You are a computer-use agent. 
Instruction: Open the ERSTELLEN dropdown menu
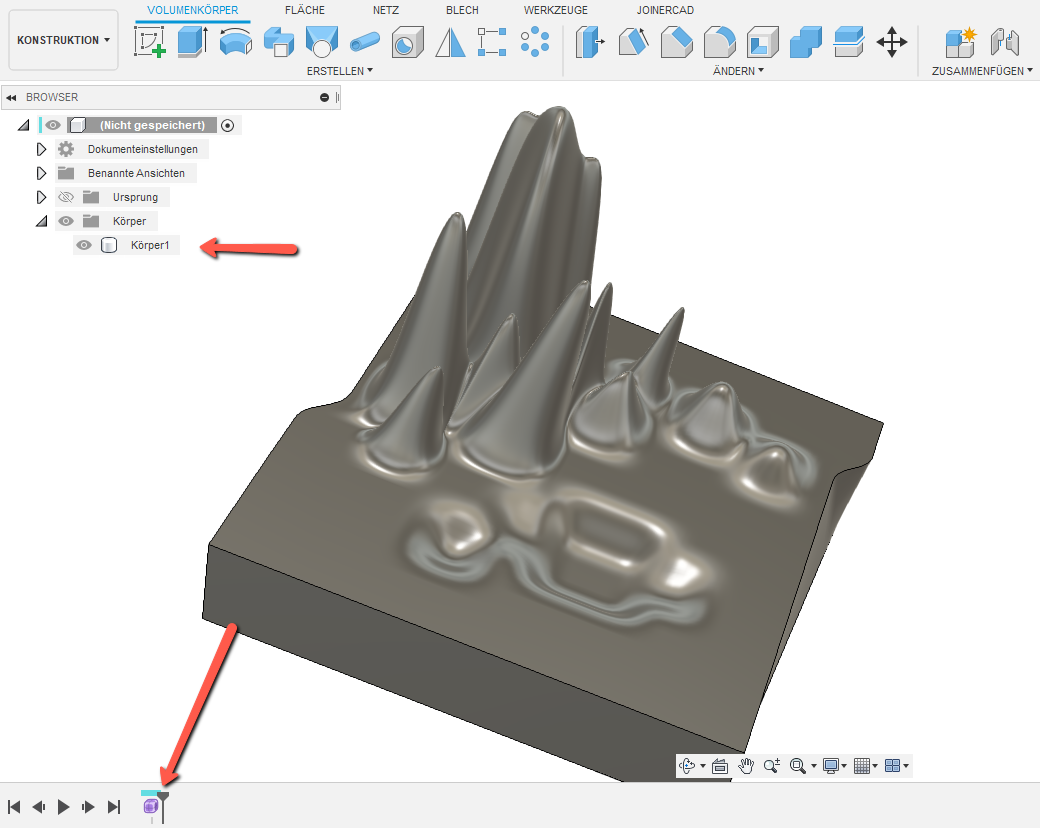[339, 71]
